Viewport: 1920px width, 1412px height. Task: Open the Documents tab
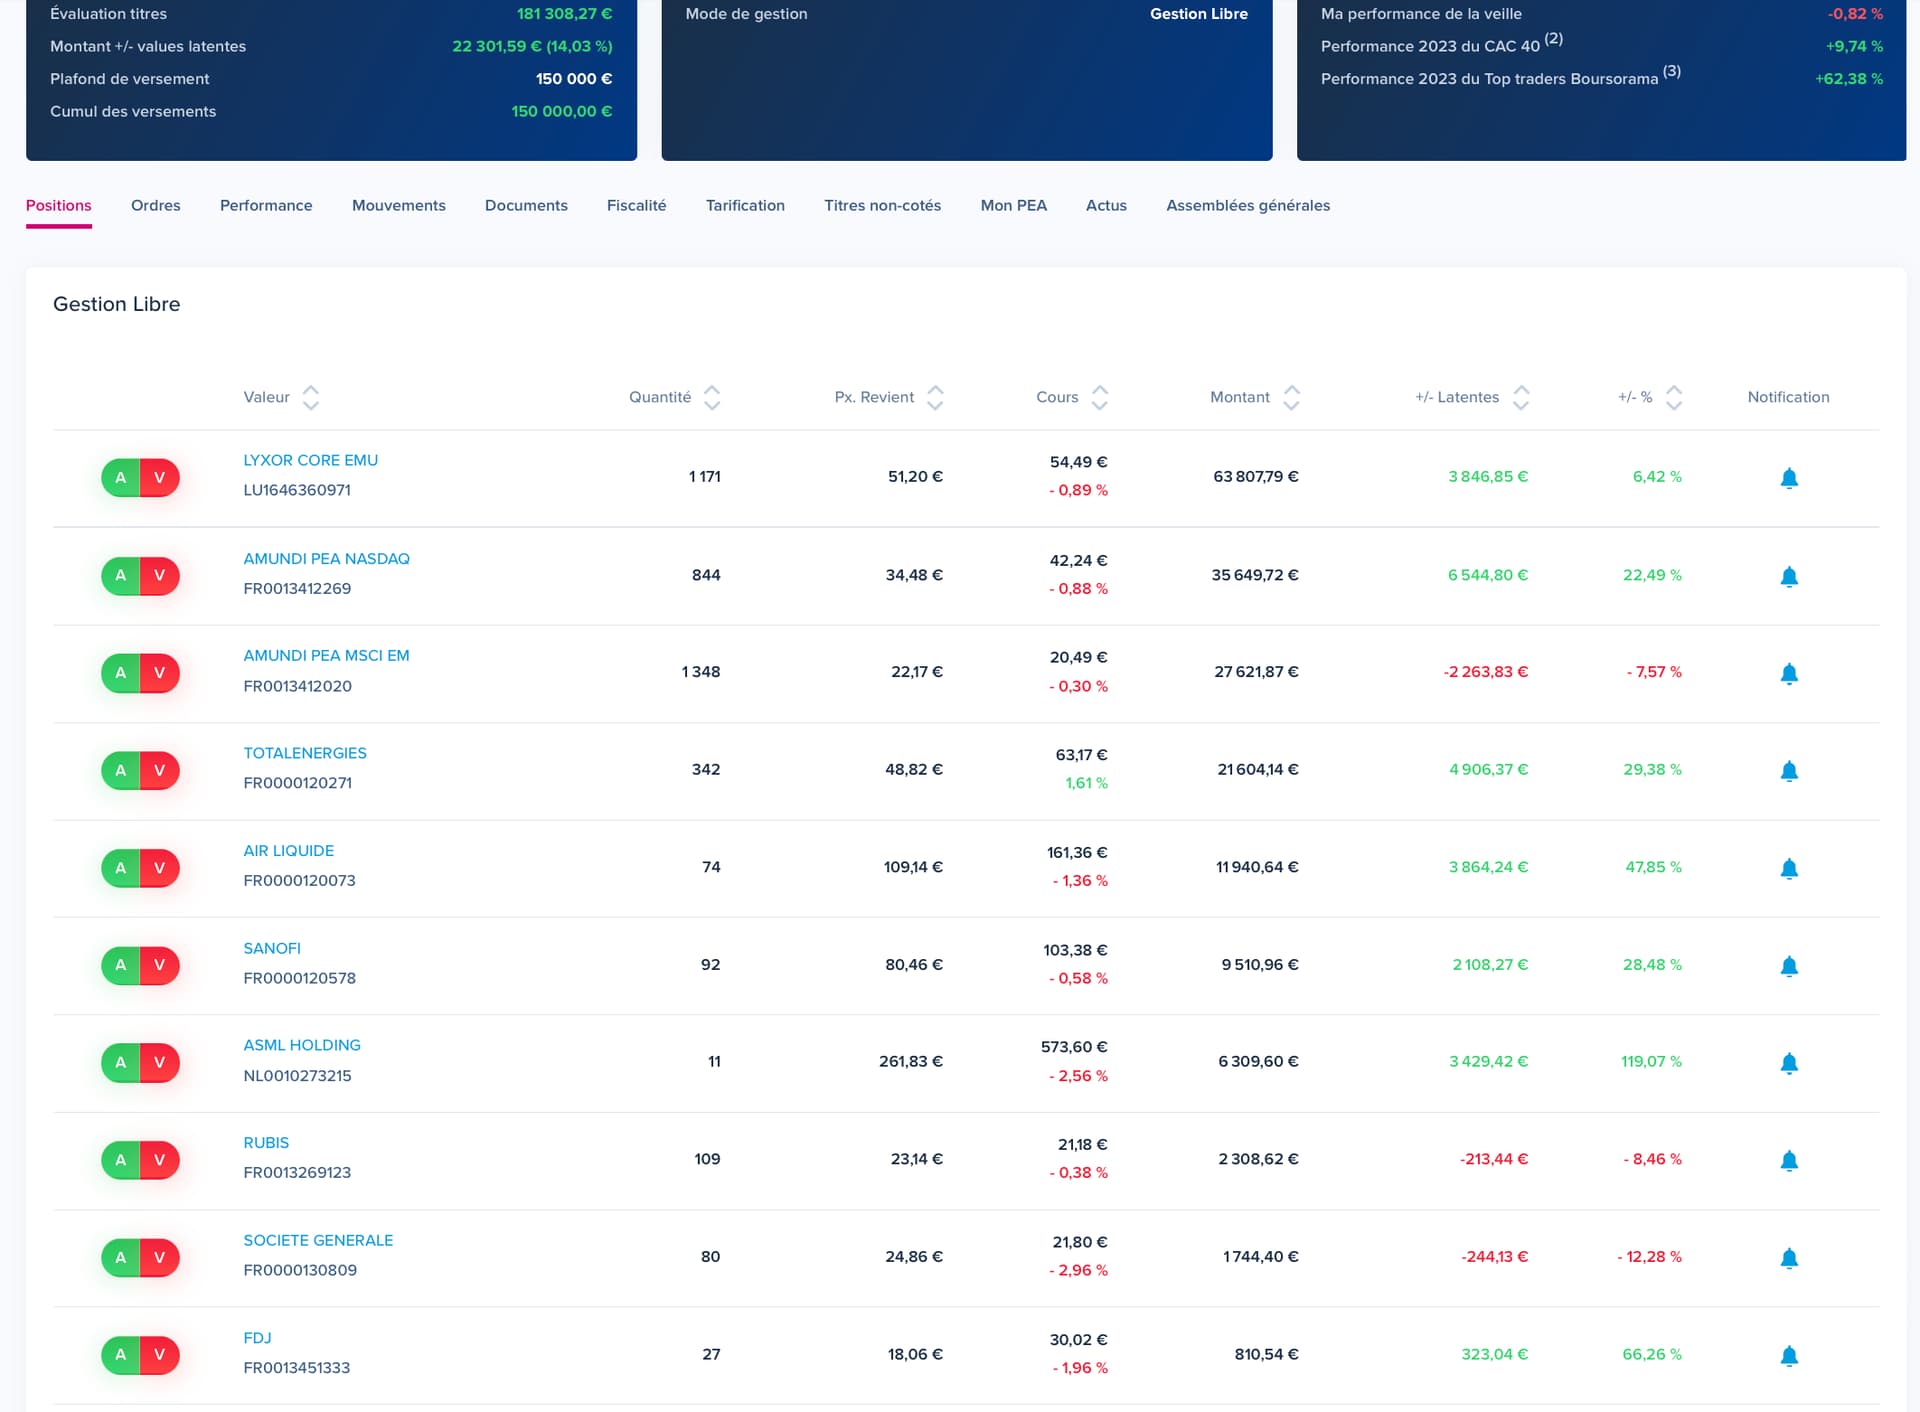tap(526, 205)
